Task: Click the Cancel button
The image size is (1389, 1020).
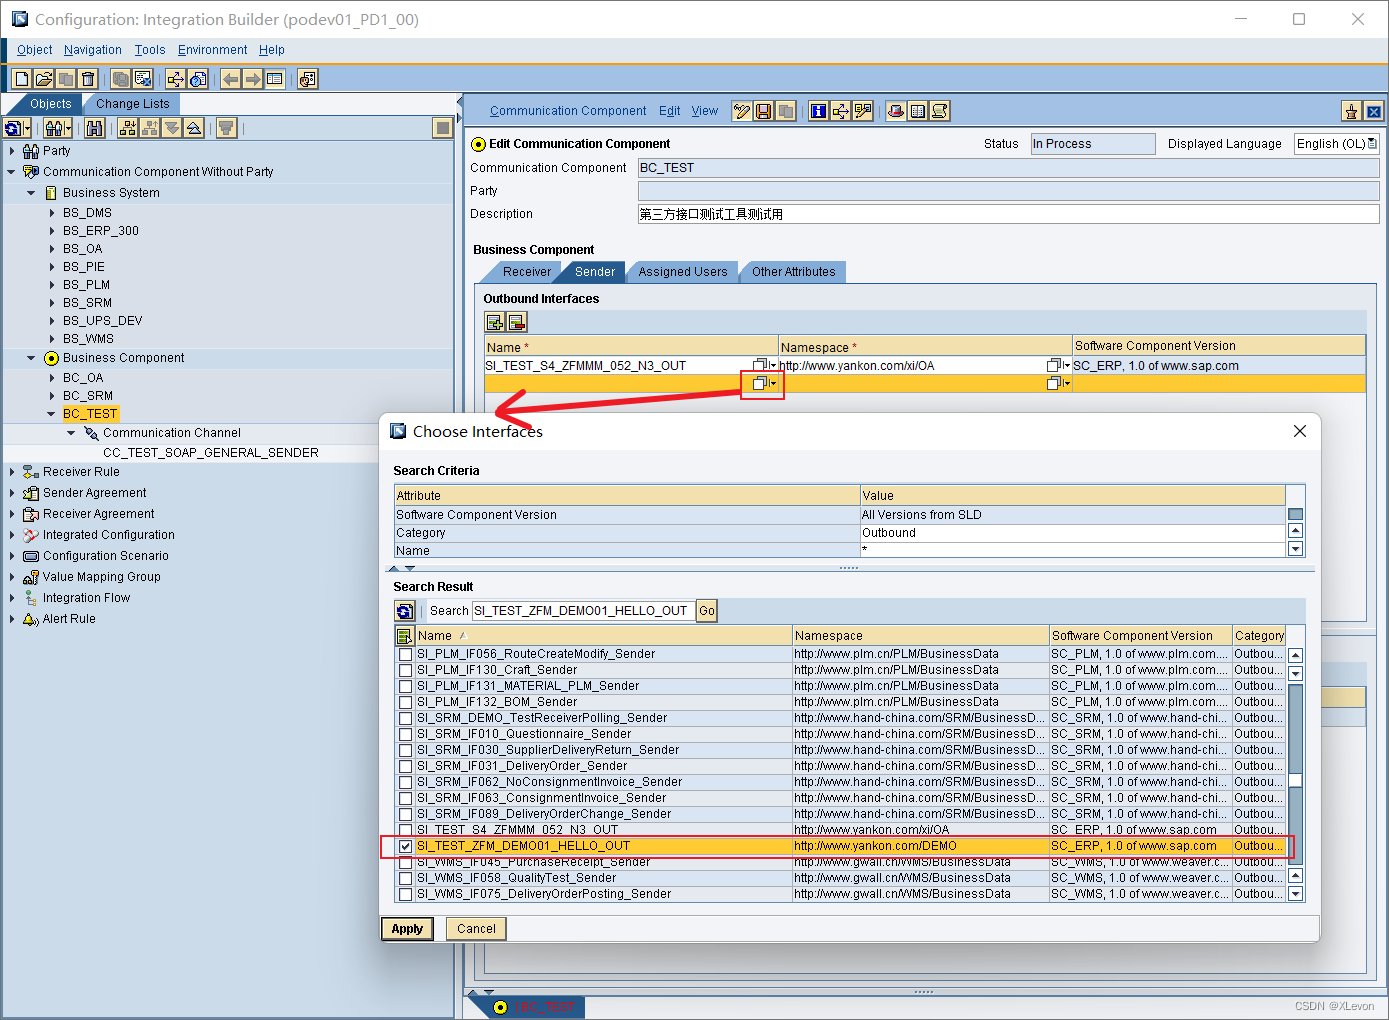Action: 476,929
